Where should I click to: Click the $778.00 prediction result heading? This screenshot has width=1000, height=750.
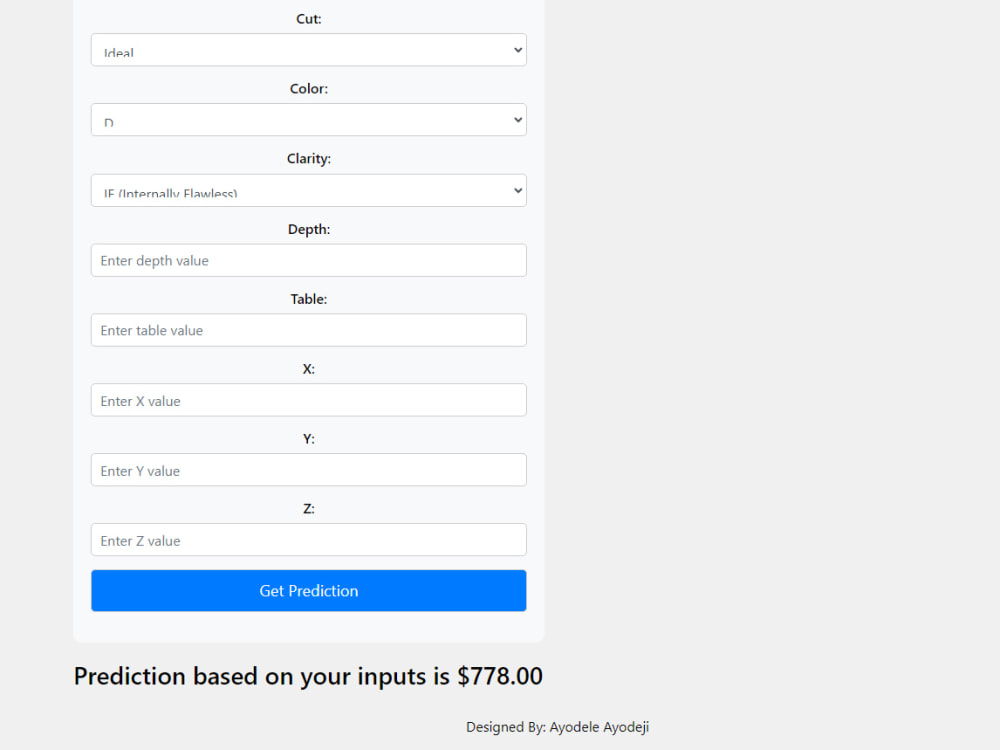(308, 676)
